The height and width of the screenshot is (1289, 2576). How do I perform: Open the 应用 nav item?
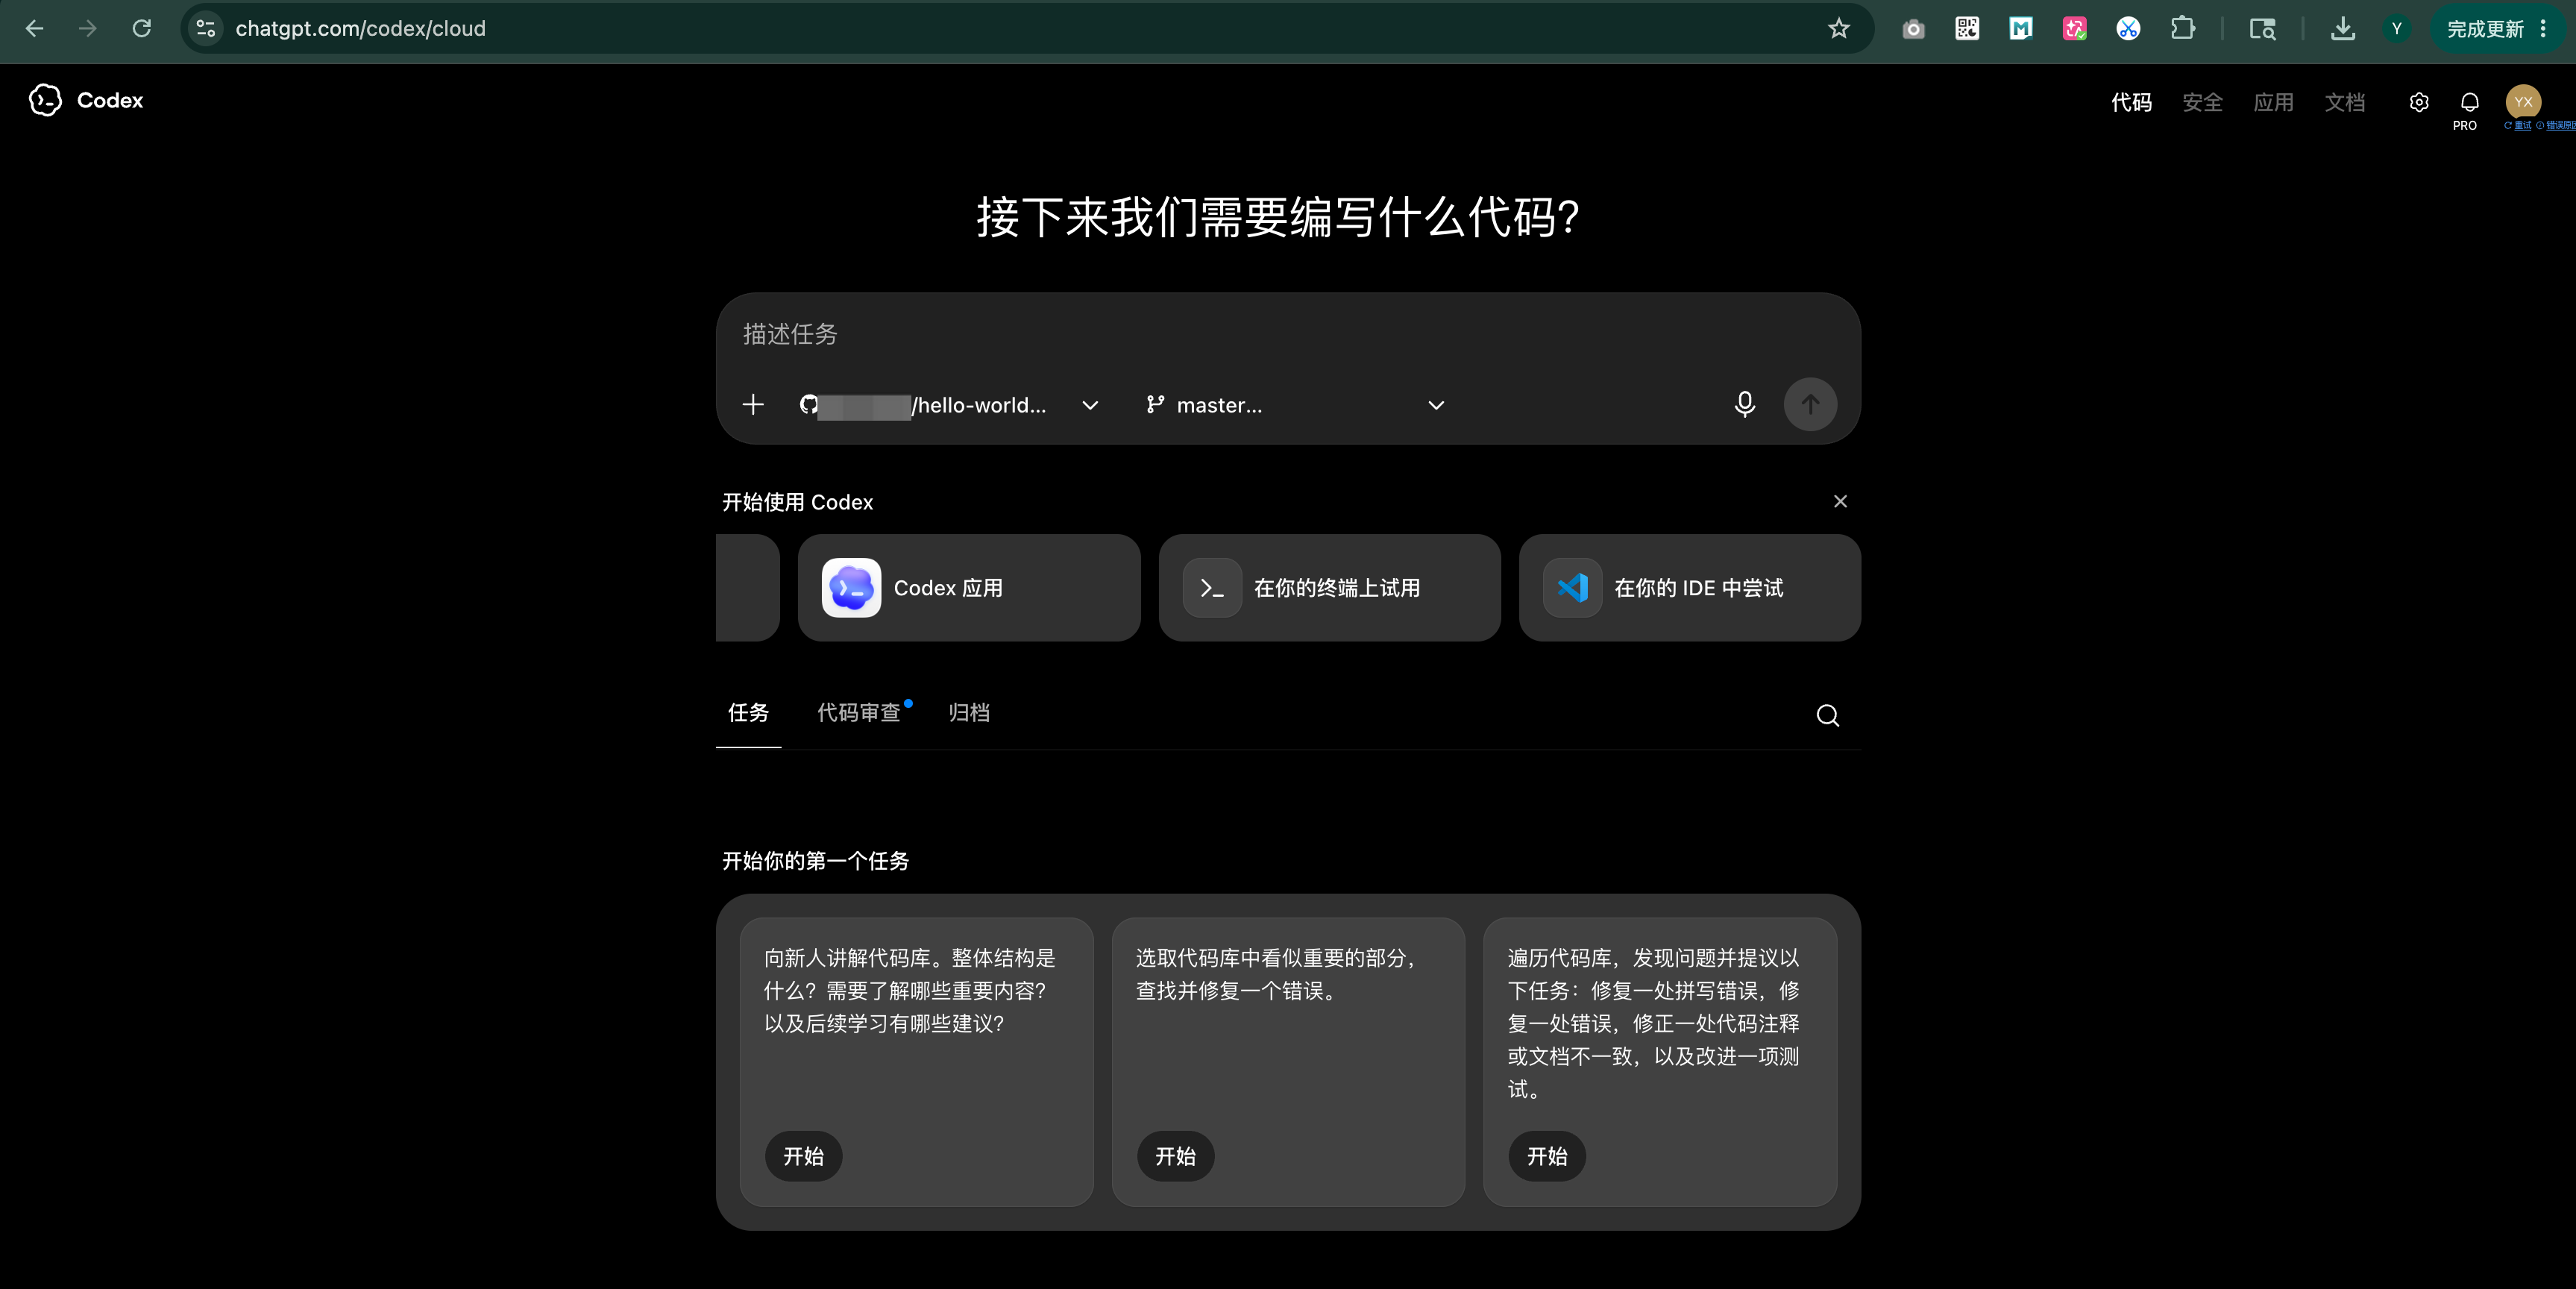2273,102
